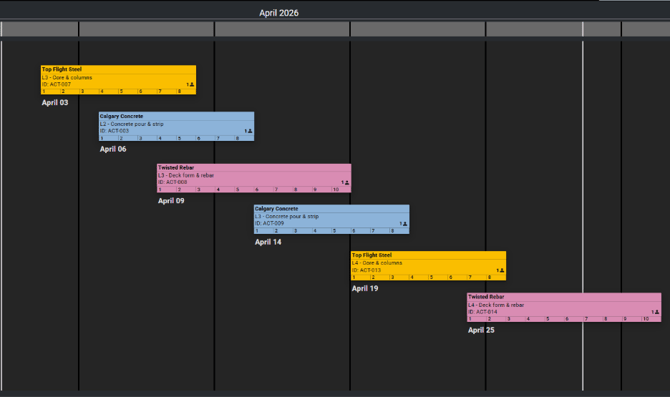This screenshot has height=397, width=670.
Task: Click the crew person icon on ACT-007 bar
Action: point(192,85)
